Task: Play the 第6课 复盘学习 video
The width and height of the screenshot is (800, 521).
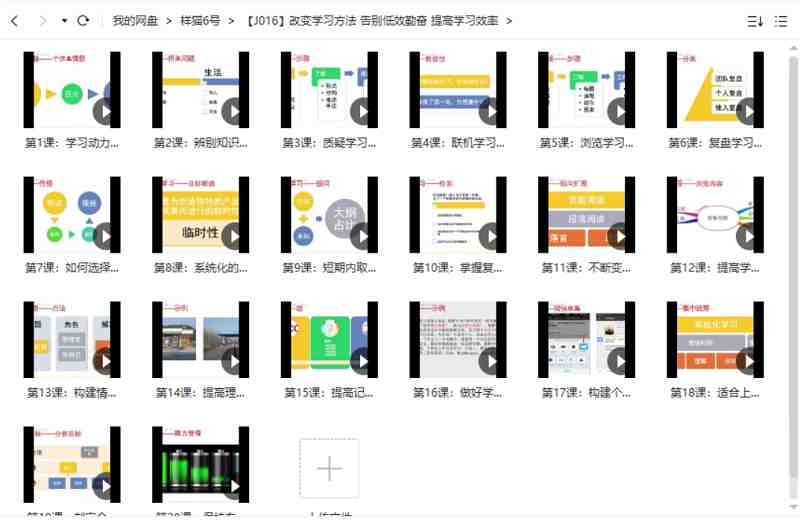Action: [749, 110]
